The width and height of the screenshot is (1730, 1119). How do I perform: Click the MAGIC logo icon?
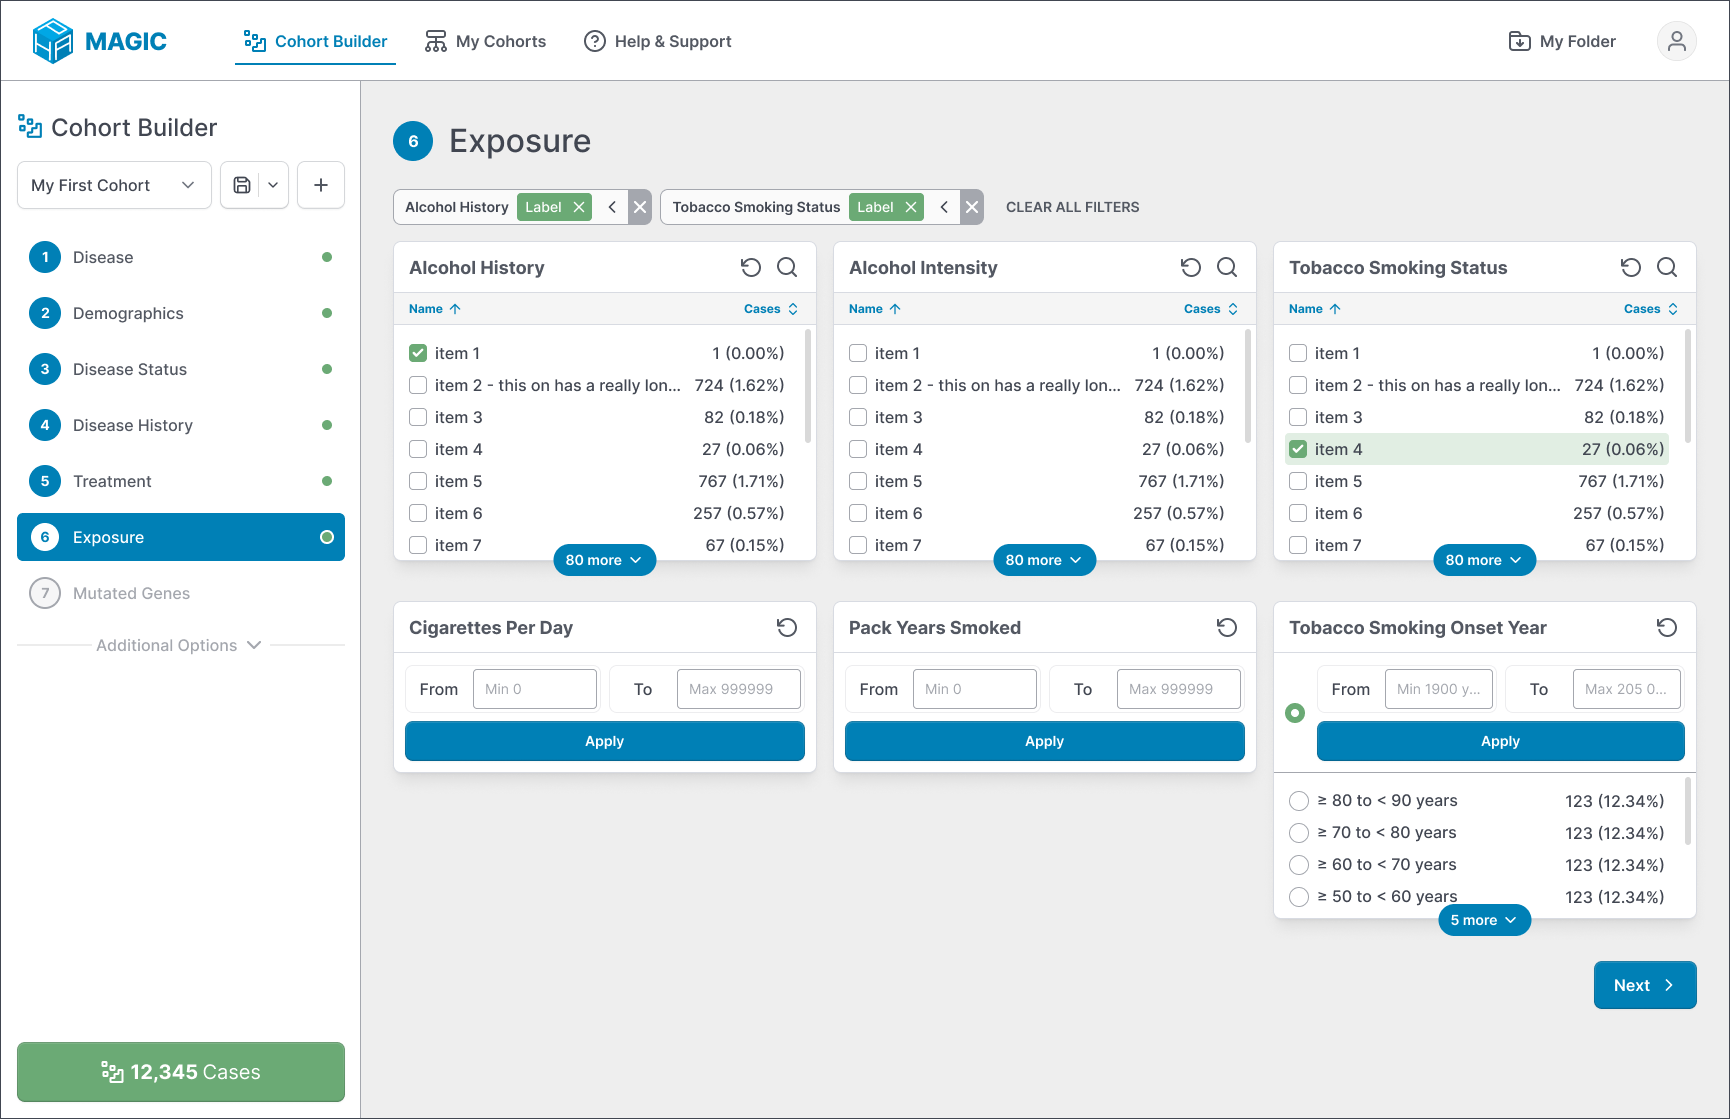coord(52,41)
